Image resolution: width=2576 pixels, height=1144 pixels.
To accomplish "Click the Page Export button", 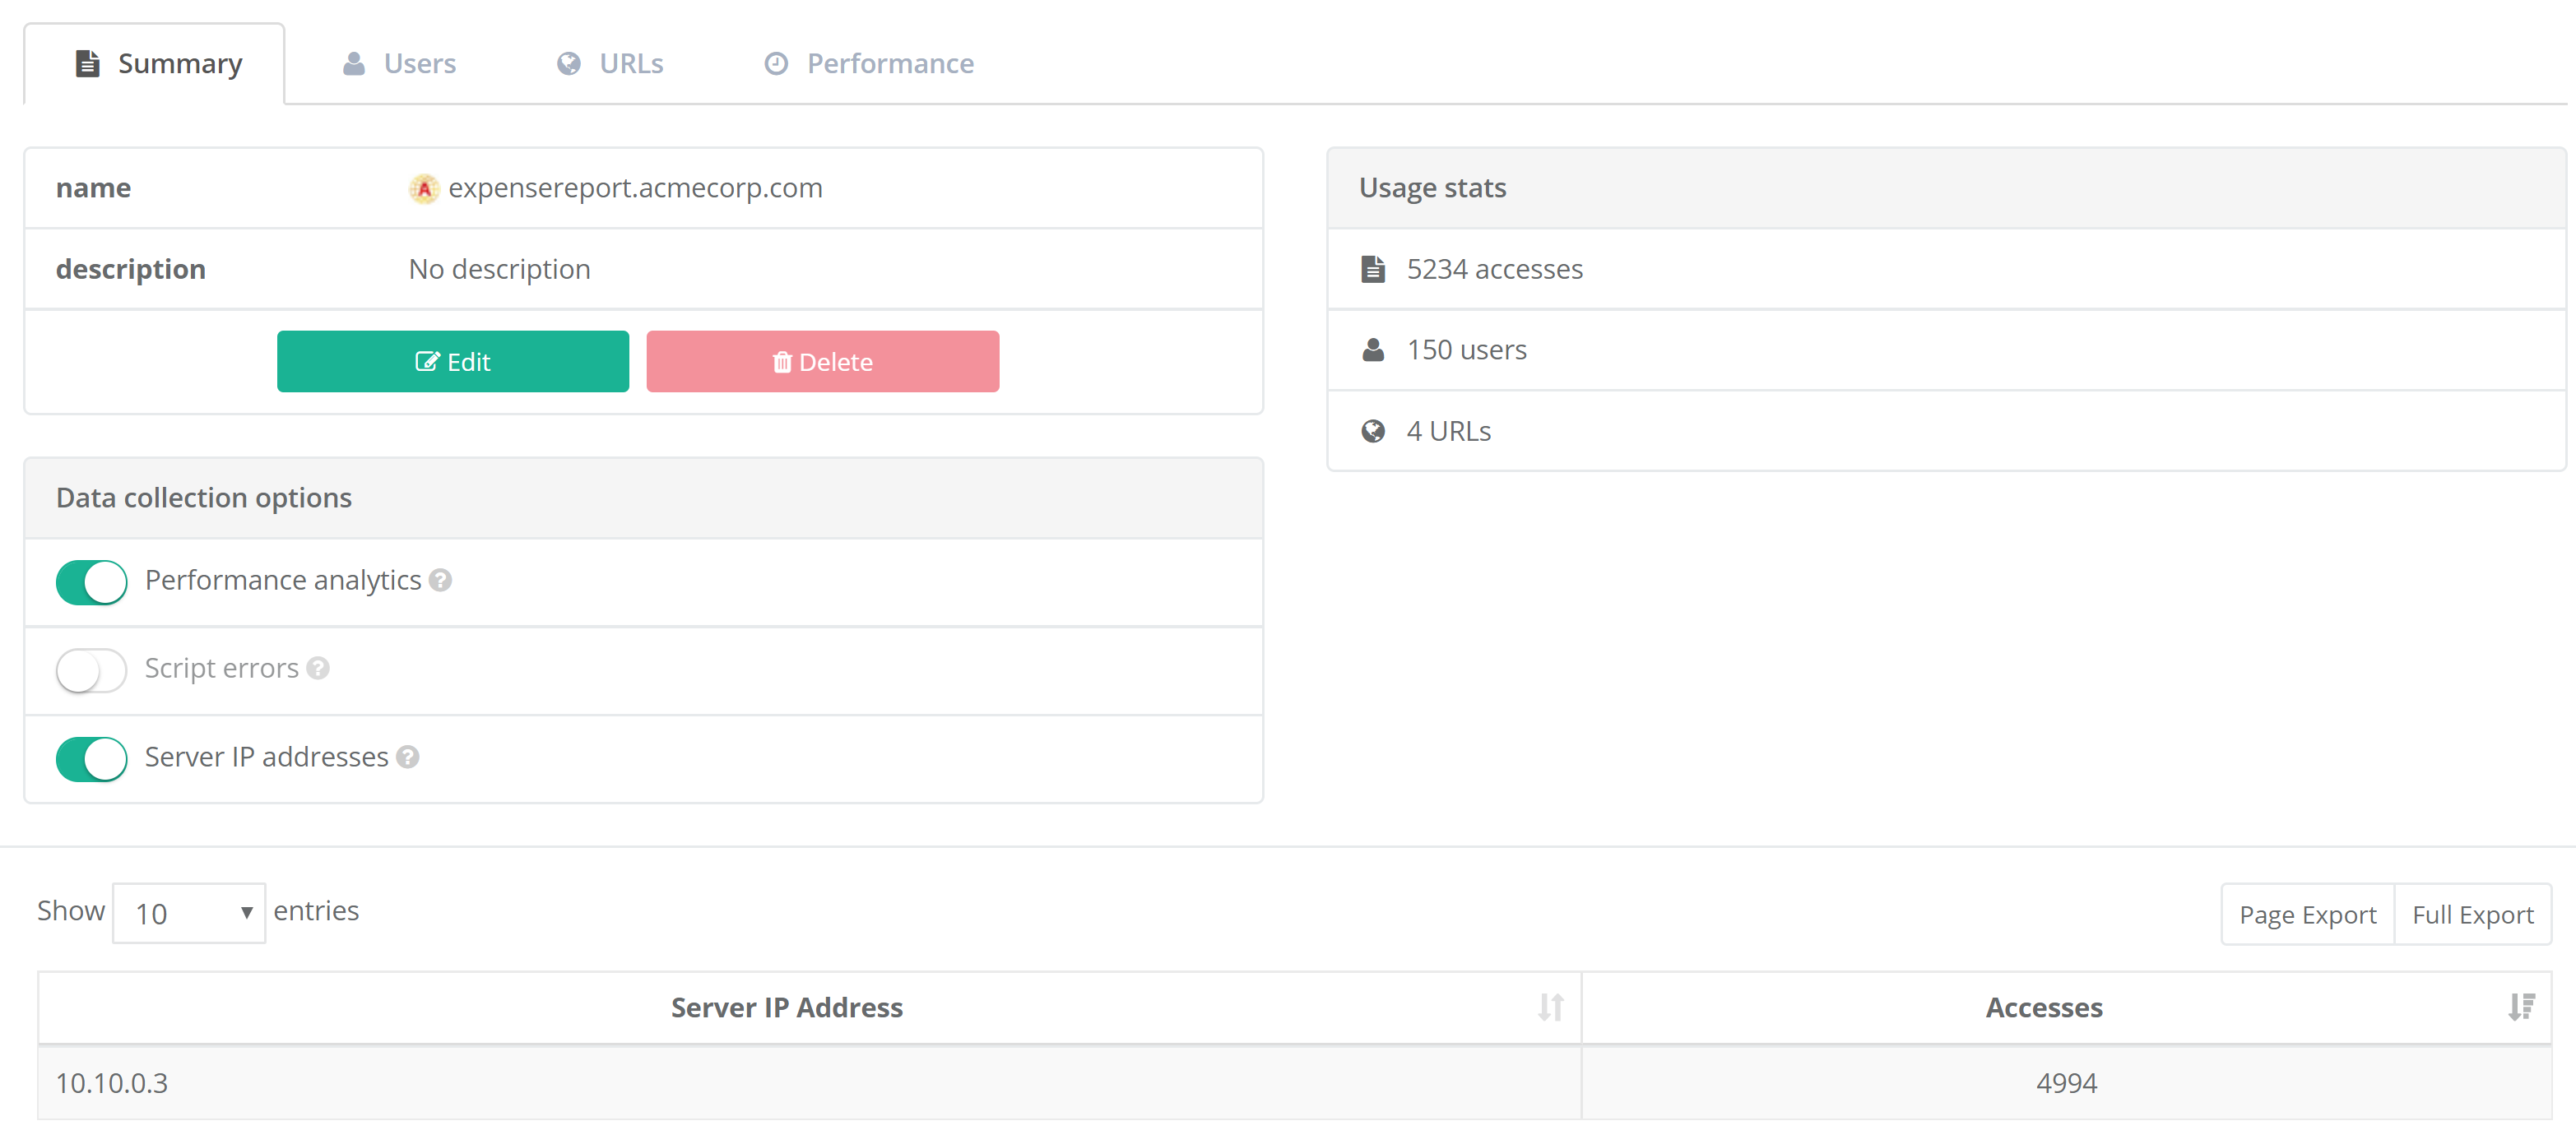I will point(2307,914).
